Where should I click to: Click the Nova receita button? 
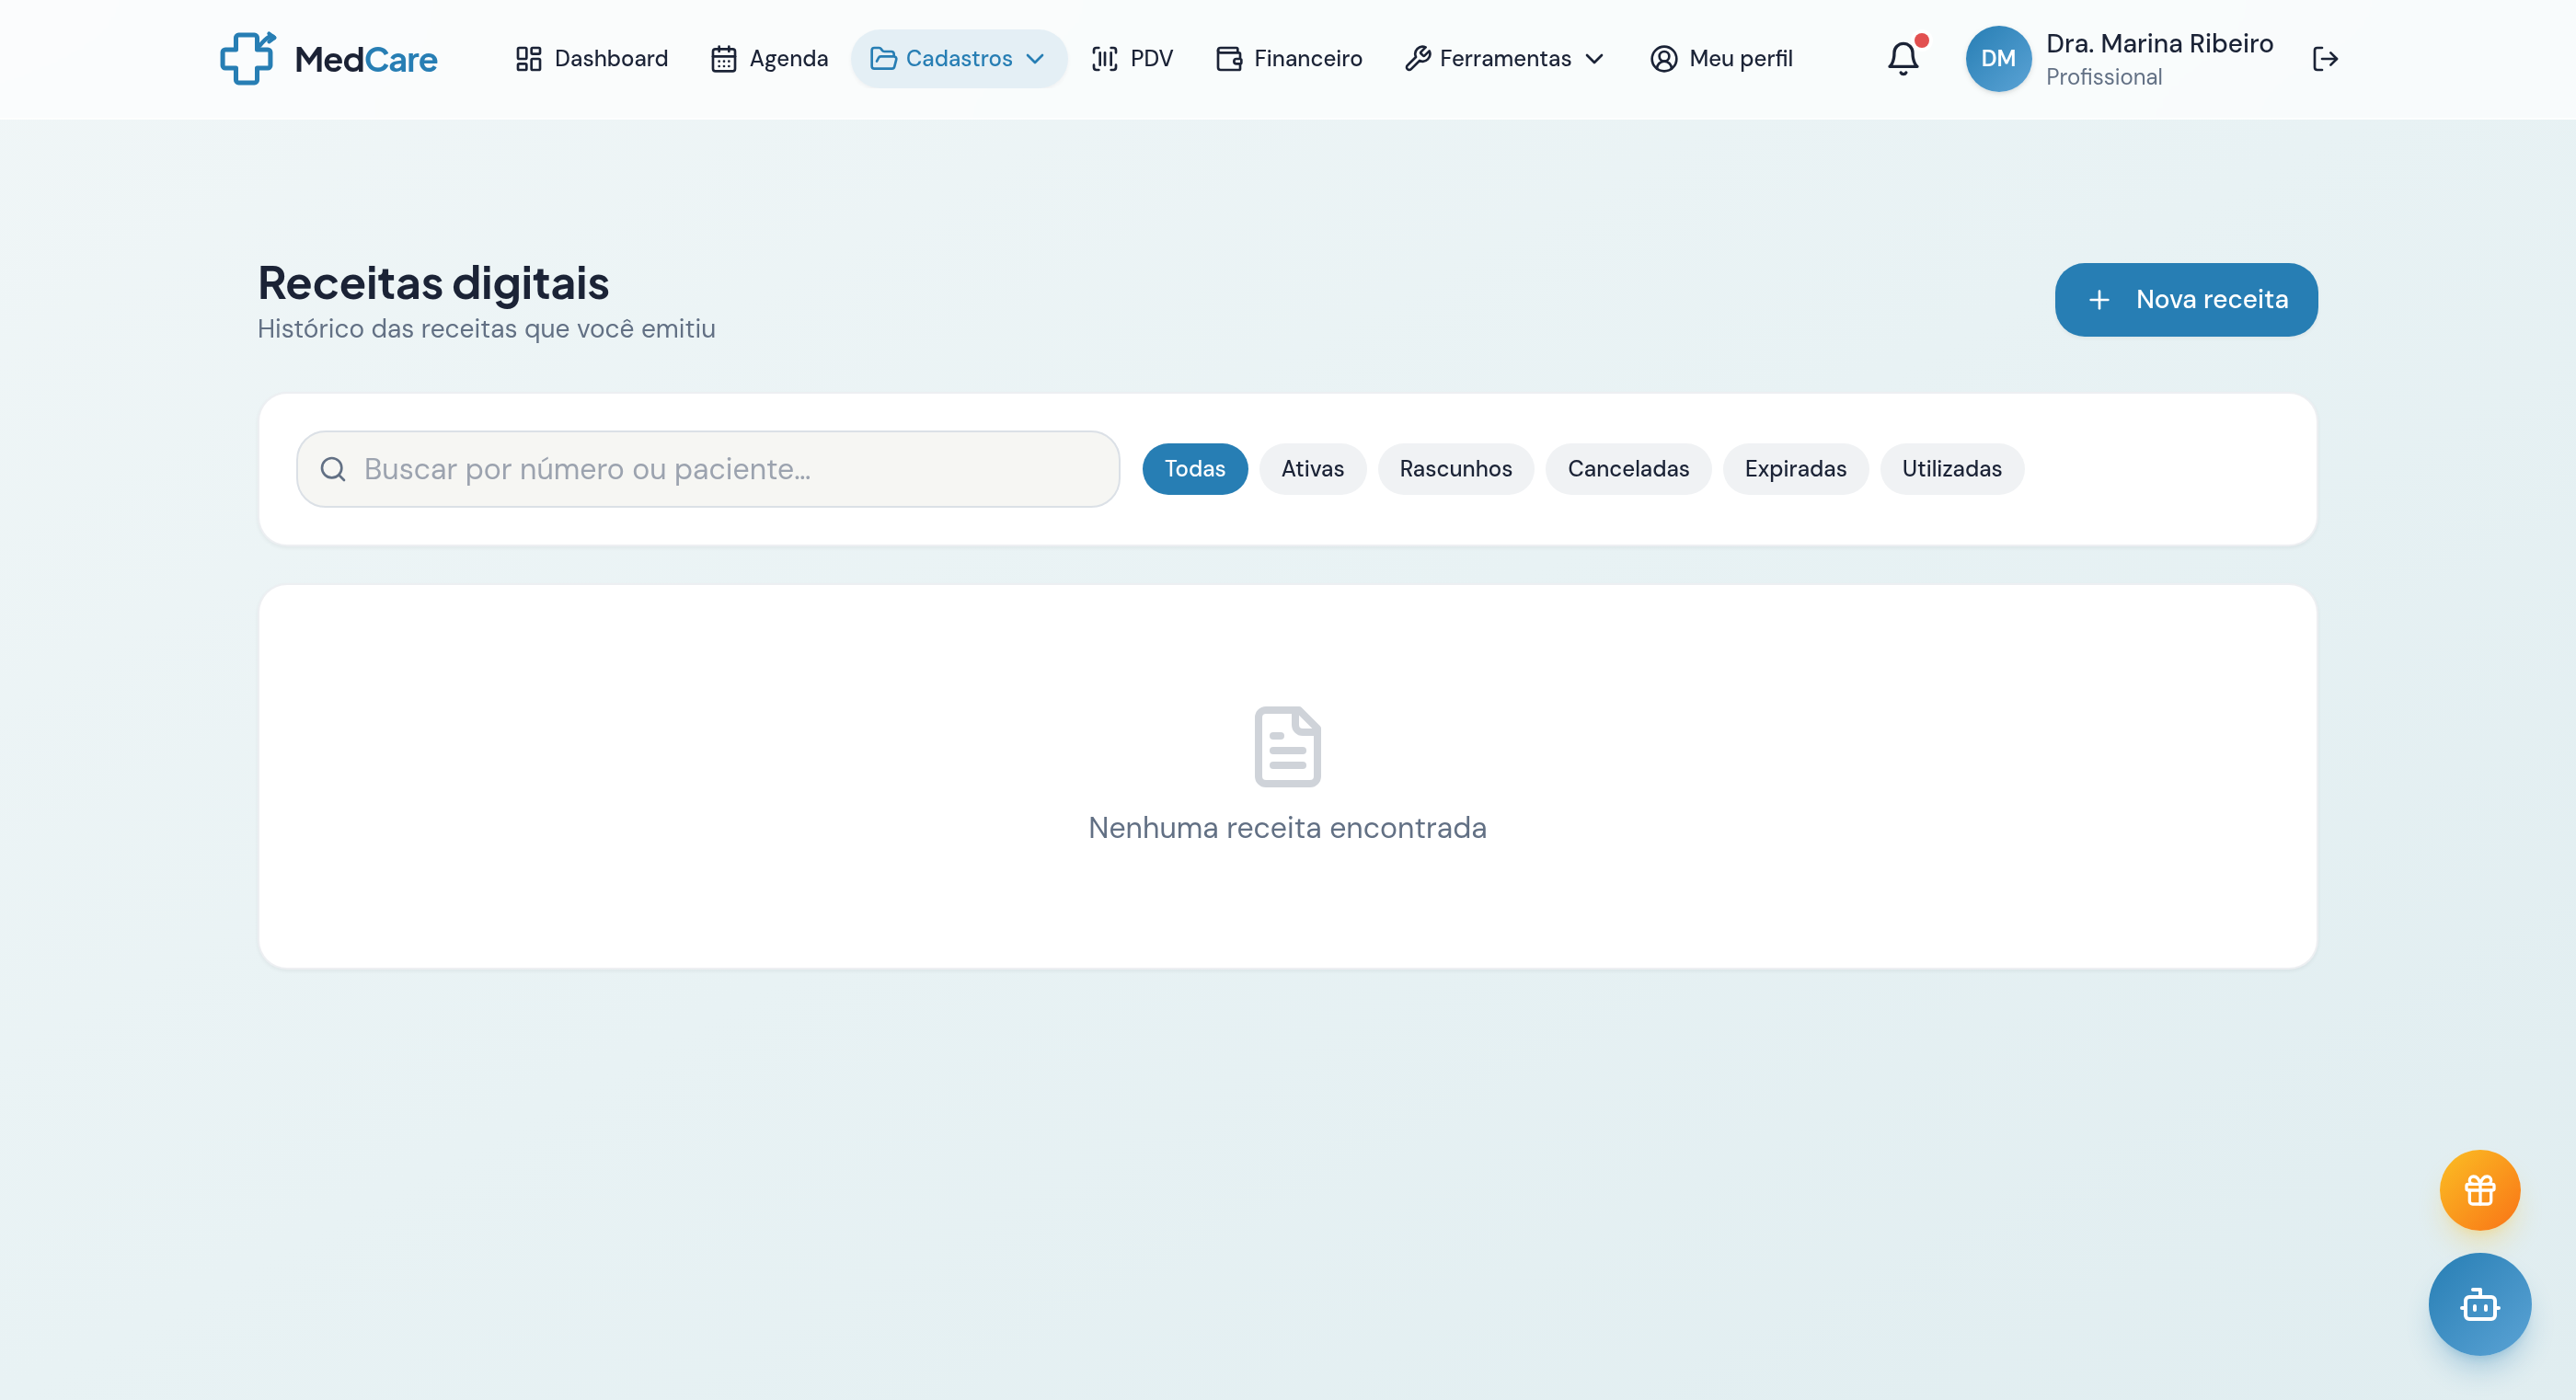coord(2186,299)
